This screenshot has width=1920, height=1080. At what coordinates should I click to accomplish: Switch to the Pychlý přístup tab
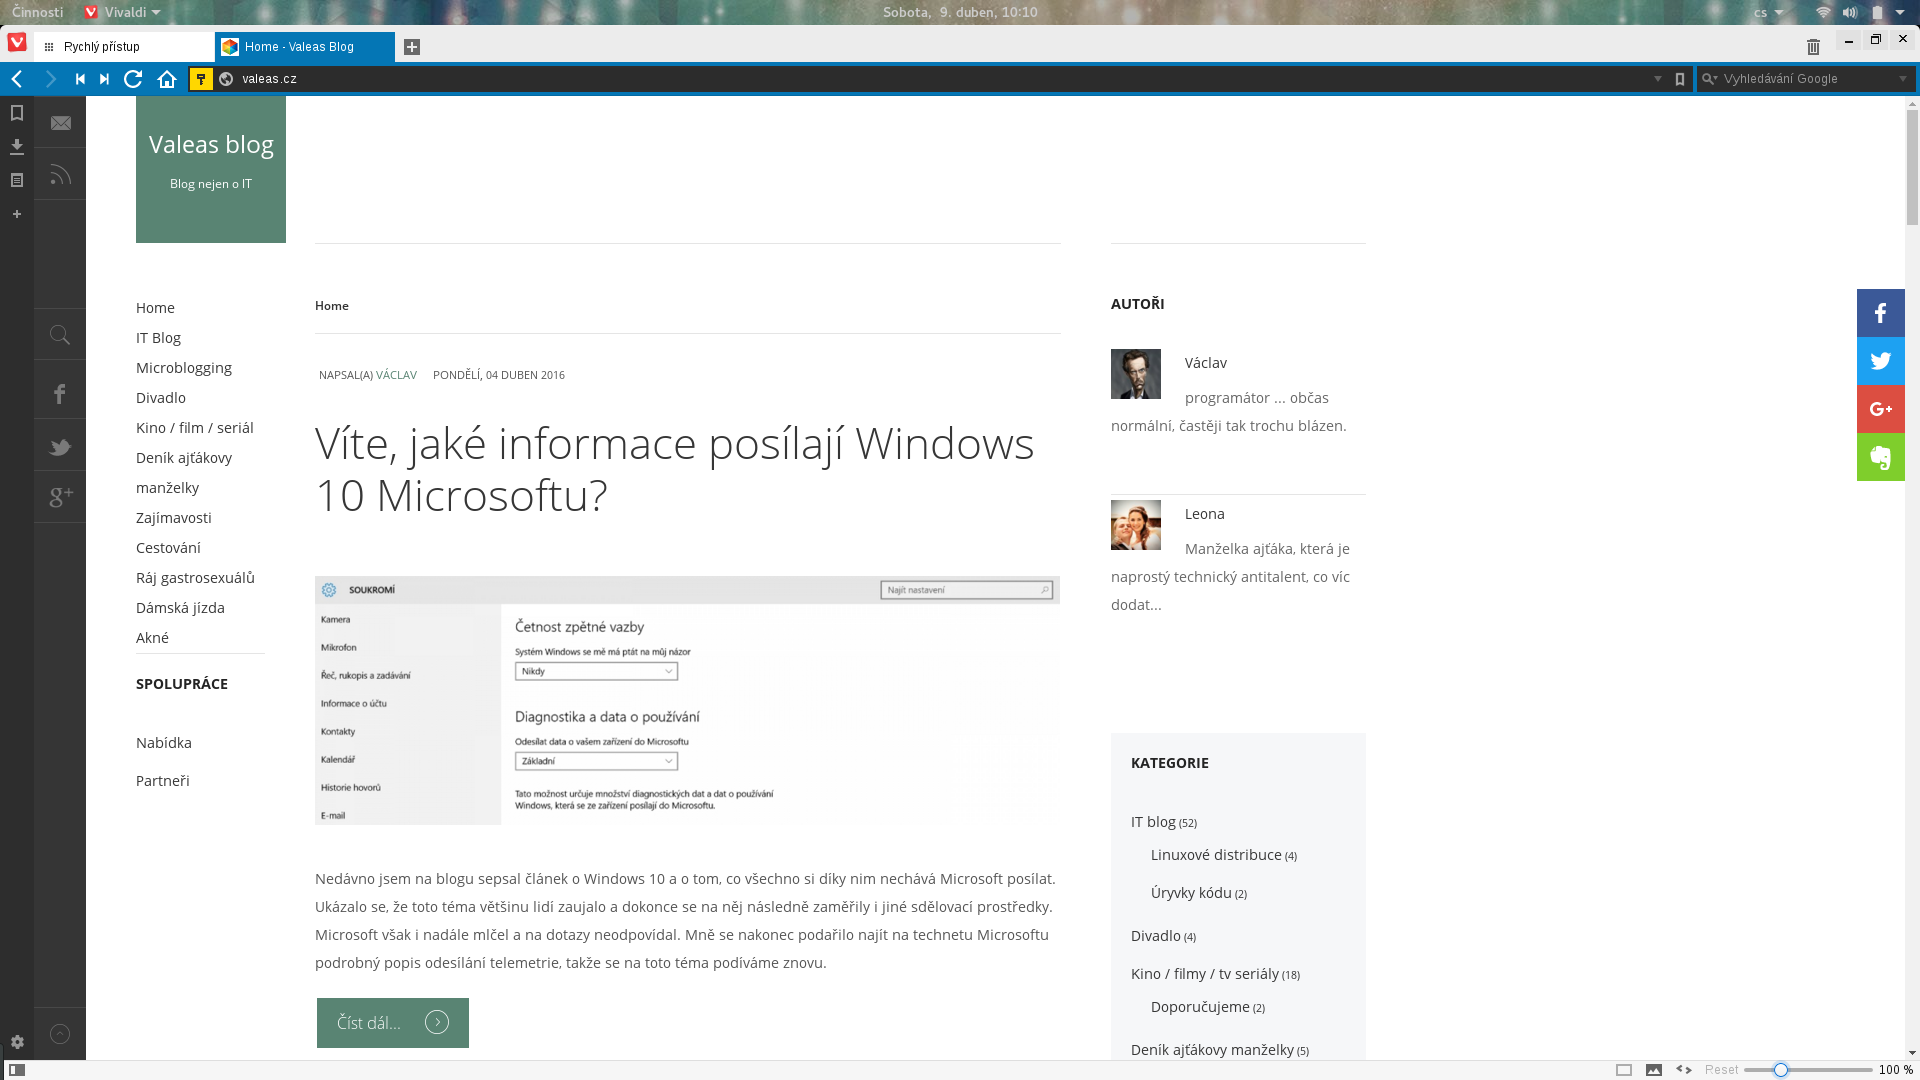click(124, 47)
